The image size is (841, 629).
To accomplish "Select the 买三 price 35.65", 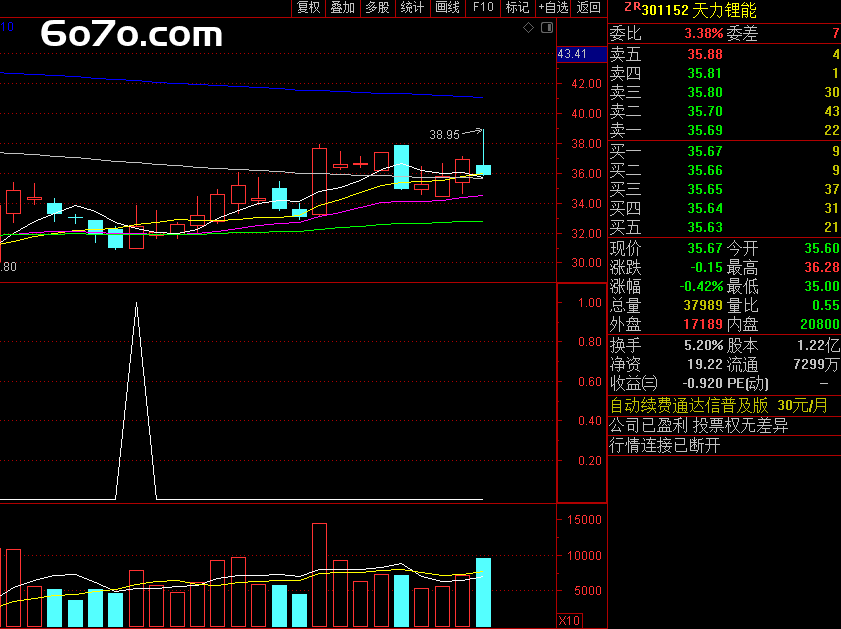I will click(x=705, y=189).
